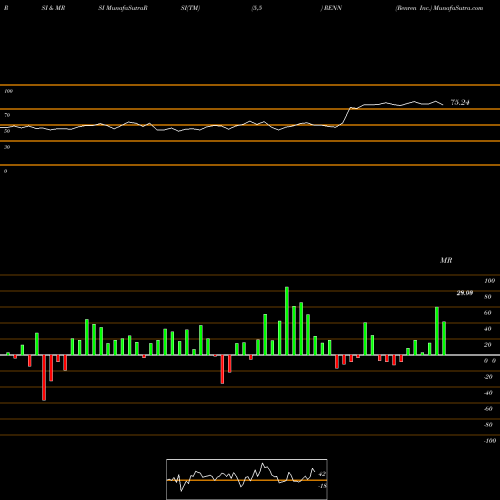This screenshot has height=500, width=500.
Task: Click the 'SI MunafaSutraR' header text
Action: [x=123, y=8]
